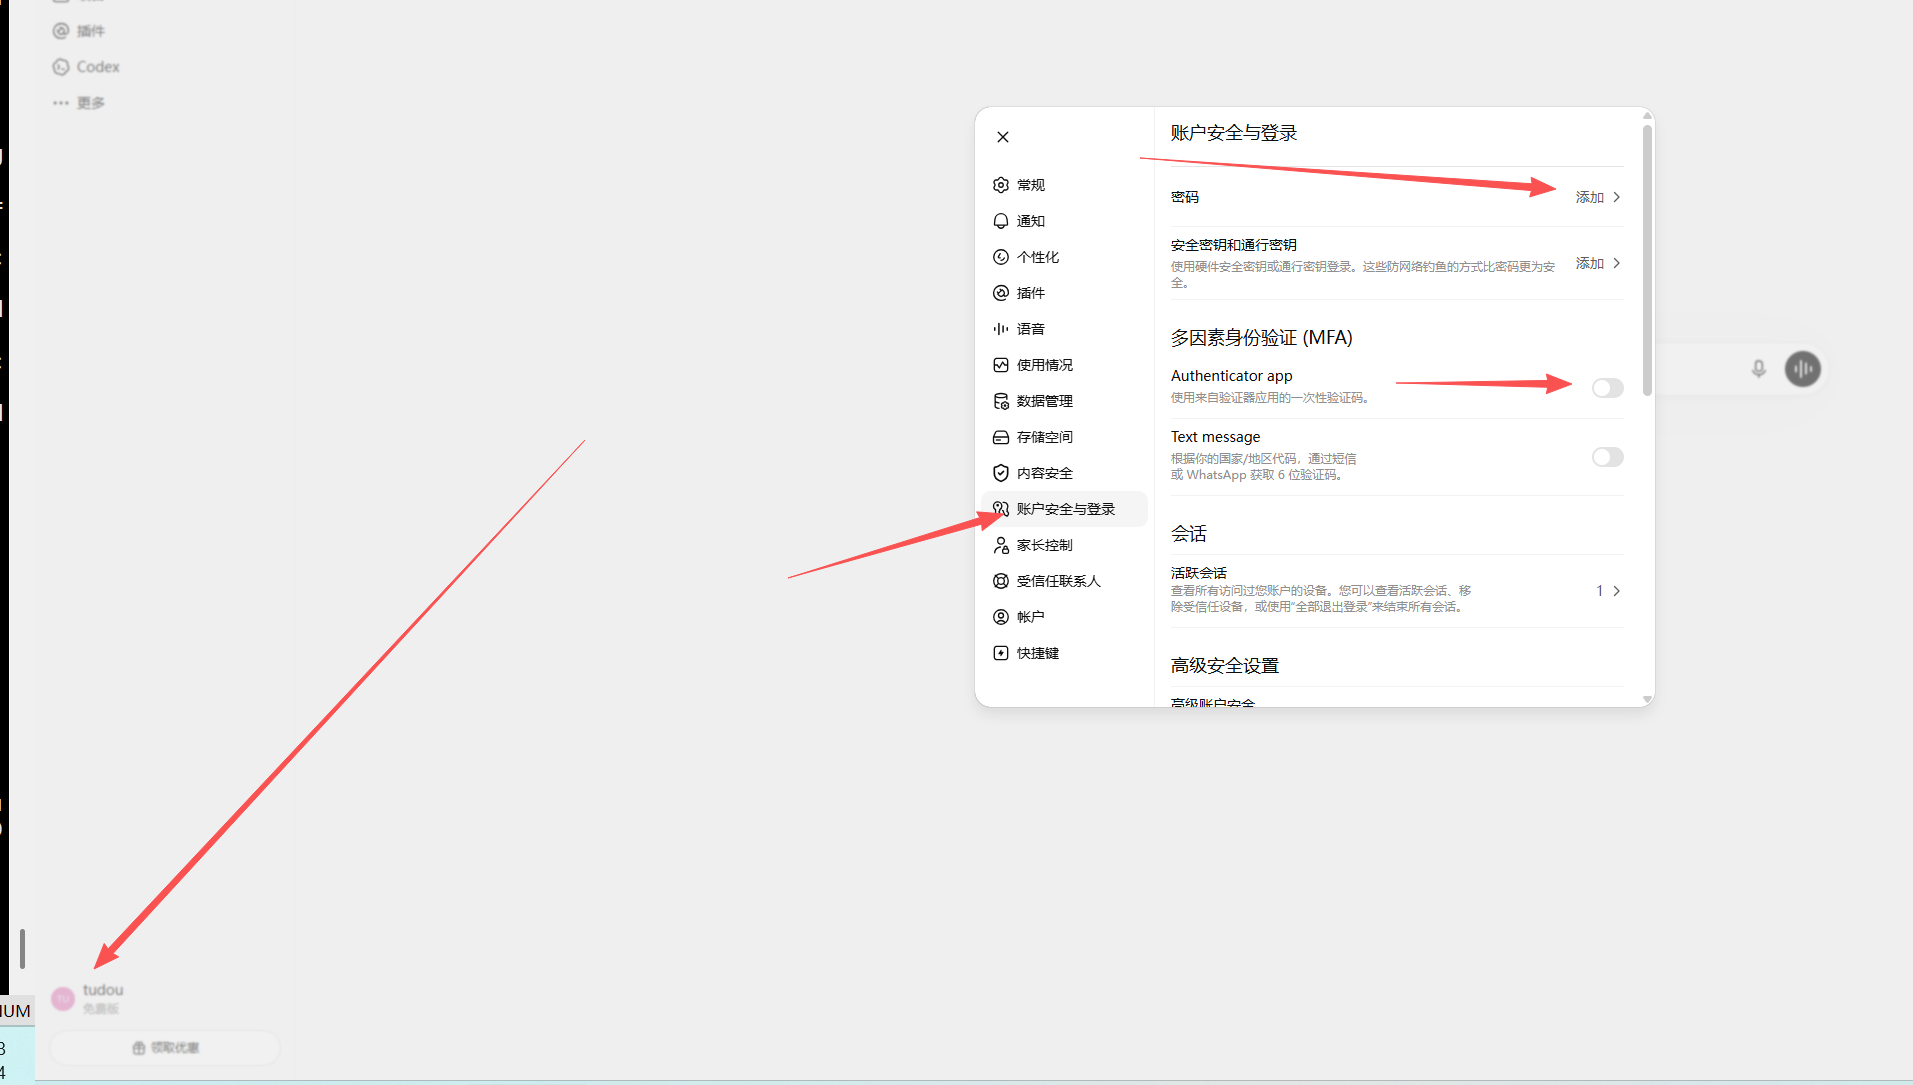The width and height of the screenshot is (1913, 1085).
Task: Click the 受信任联系人 lifebuoy icon
Action: [x=1001, y=581]
